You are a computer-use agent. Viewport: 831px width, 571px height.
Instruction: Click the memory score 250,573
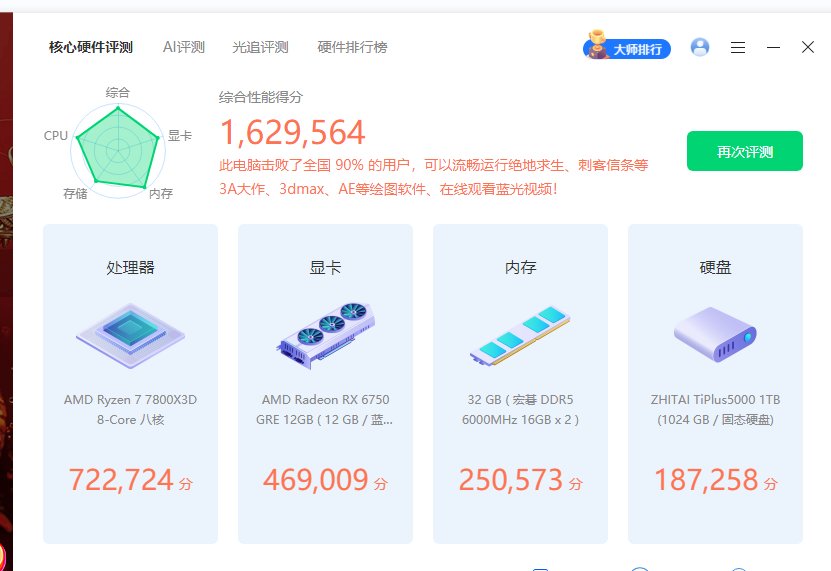tap(511, 480)
